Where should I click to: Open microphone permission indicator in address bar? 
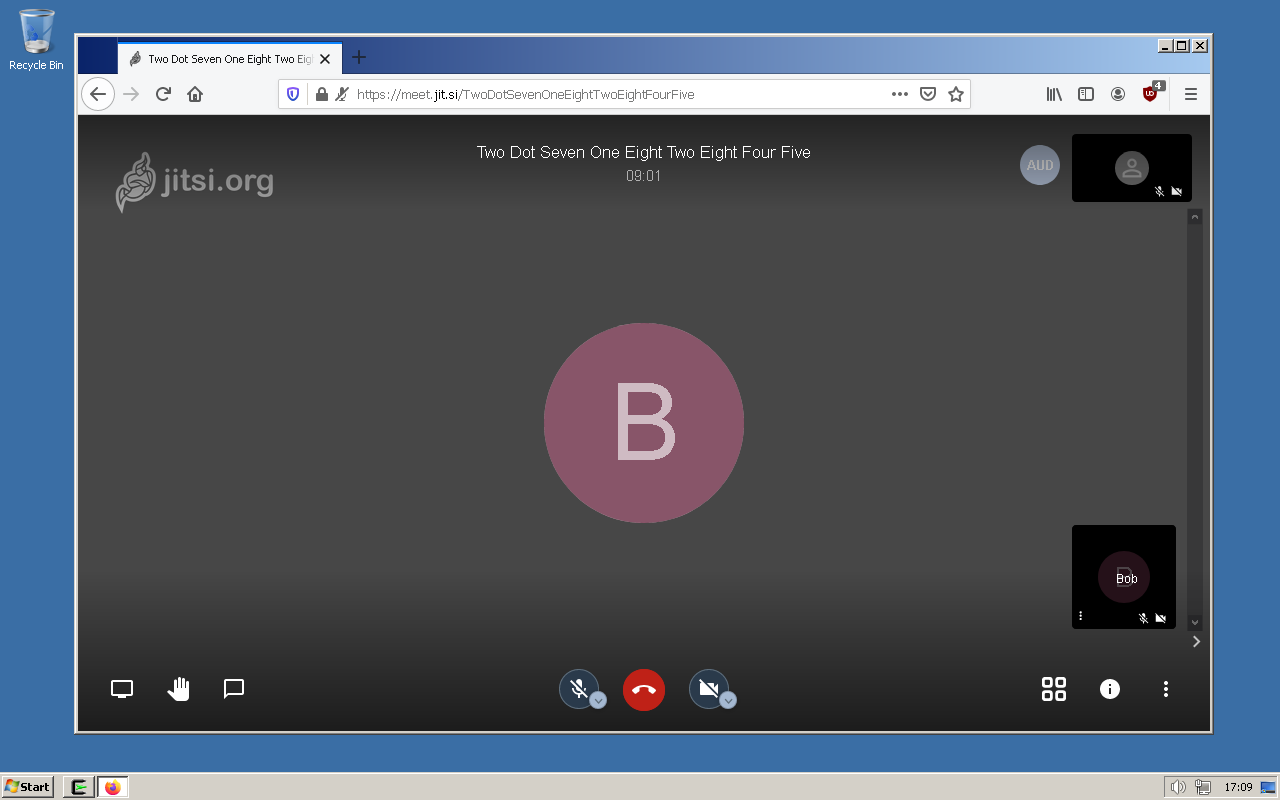click(342, 94)
